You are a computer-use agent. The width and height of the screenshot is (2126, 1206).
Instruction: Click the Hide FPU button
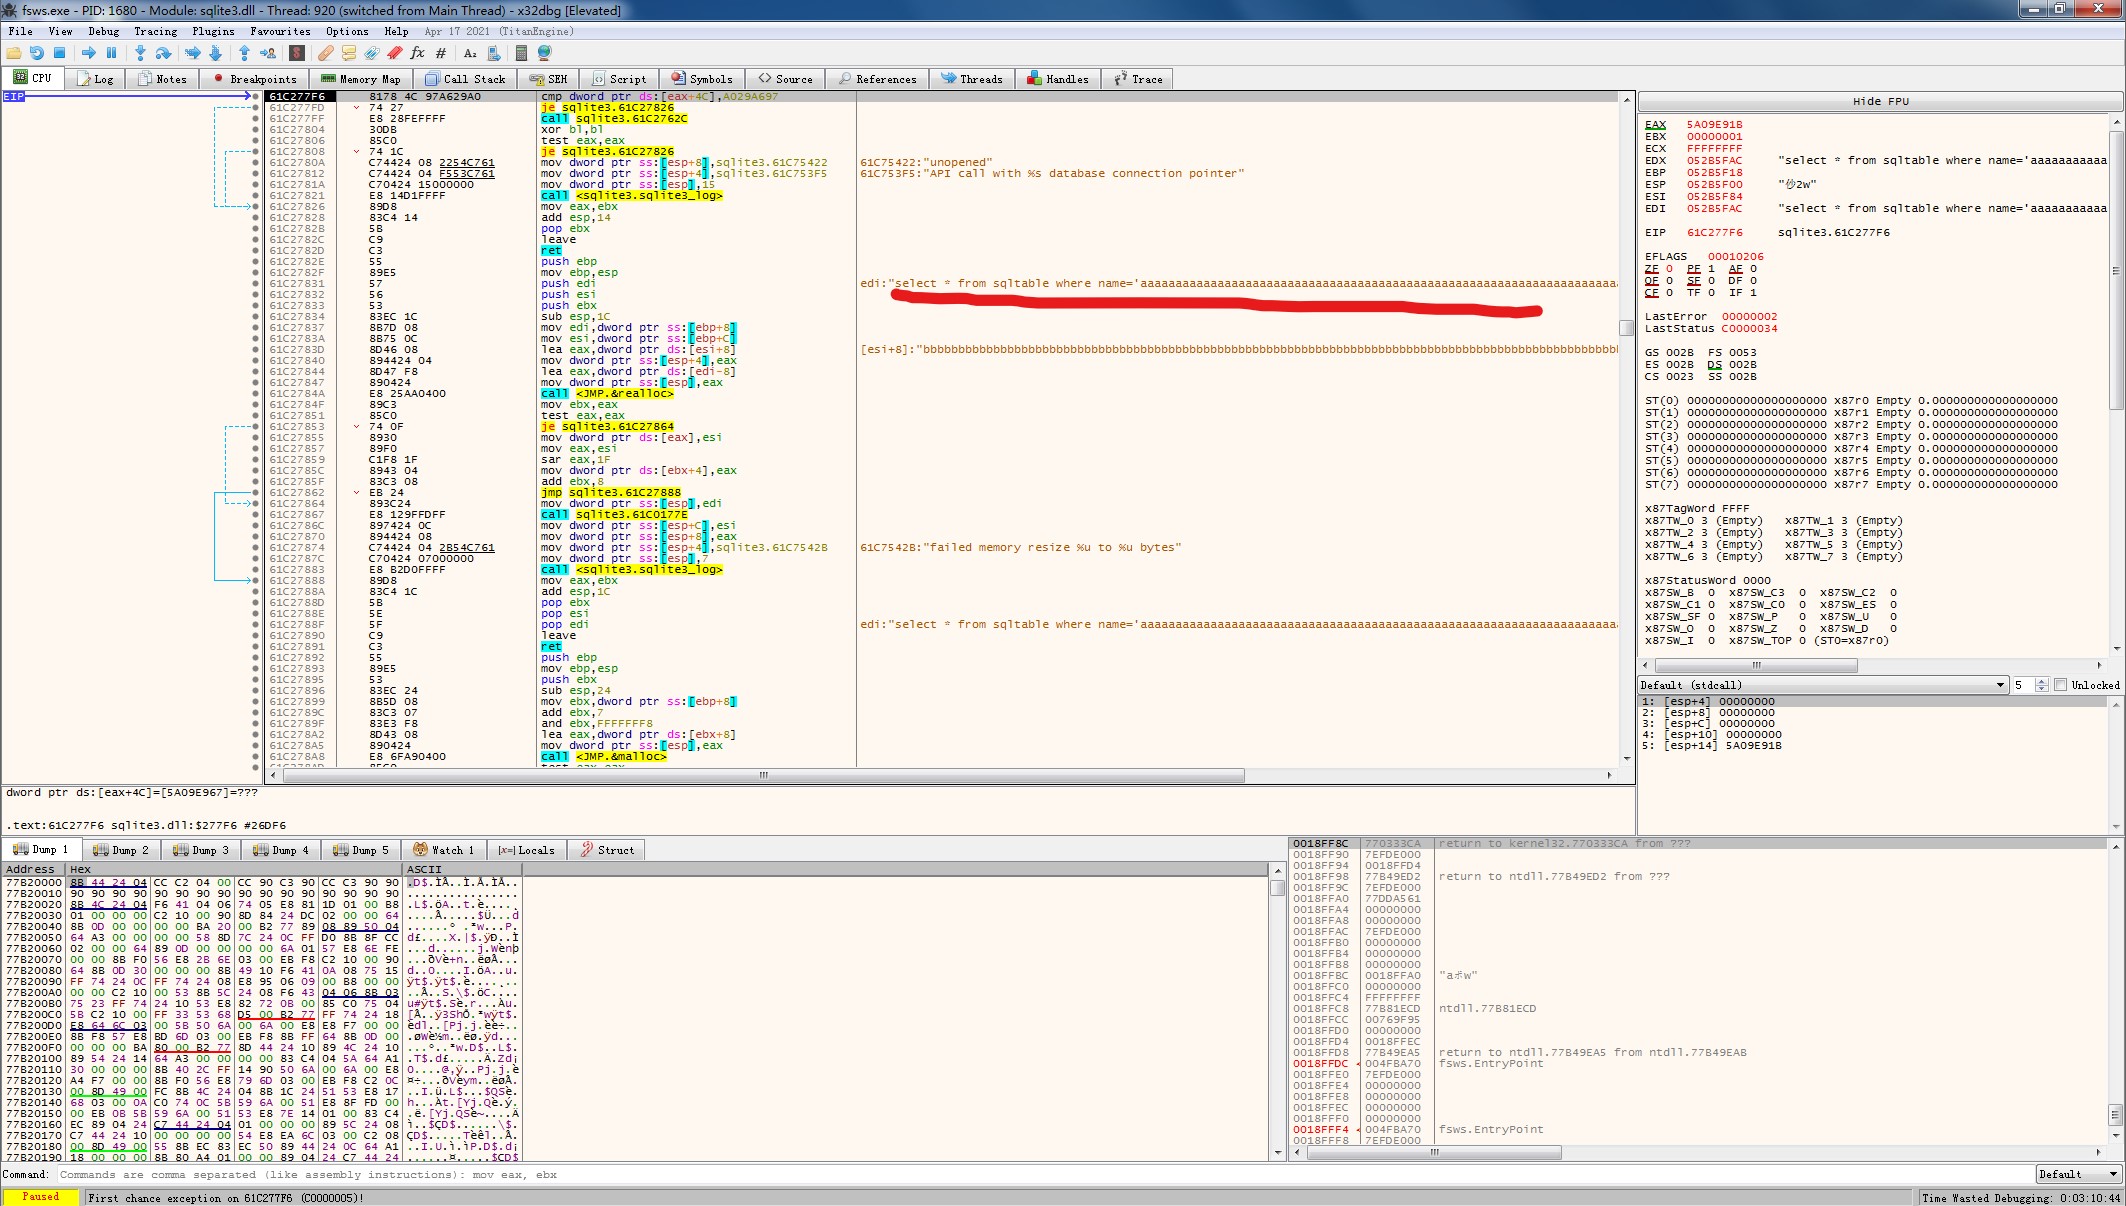point(1880,101)
